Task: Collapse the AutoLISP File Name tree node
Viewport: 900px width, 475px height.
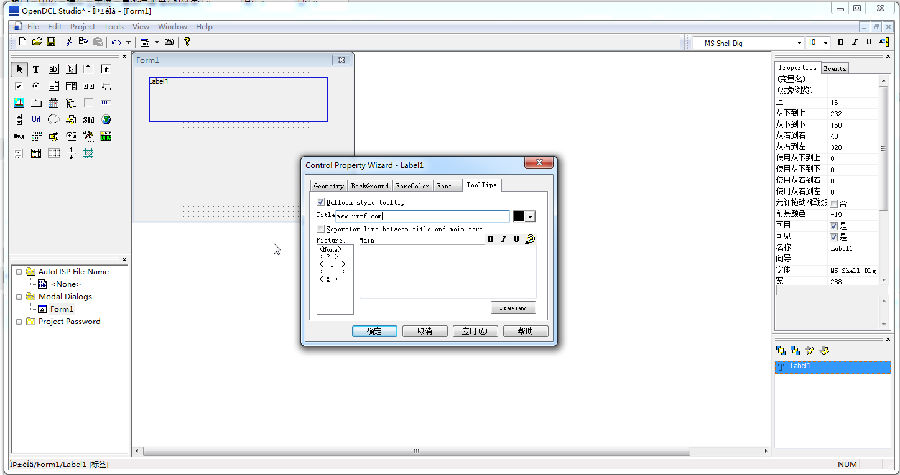Action: pyautogui.click(x=19, y=272)
